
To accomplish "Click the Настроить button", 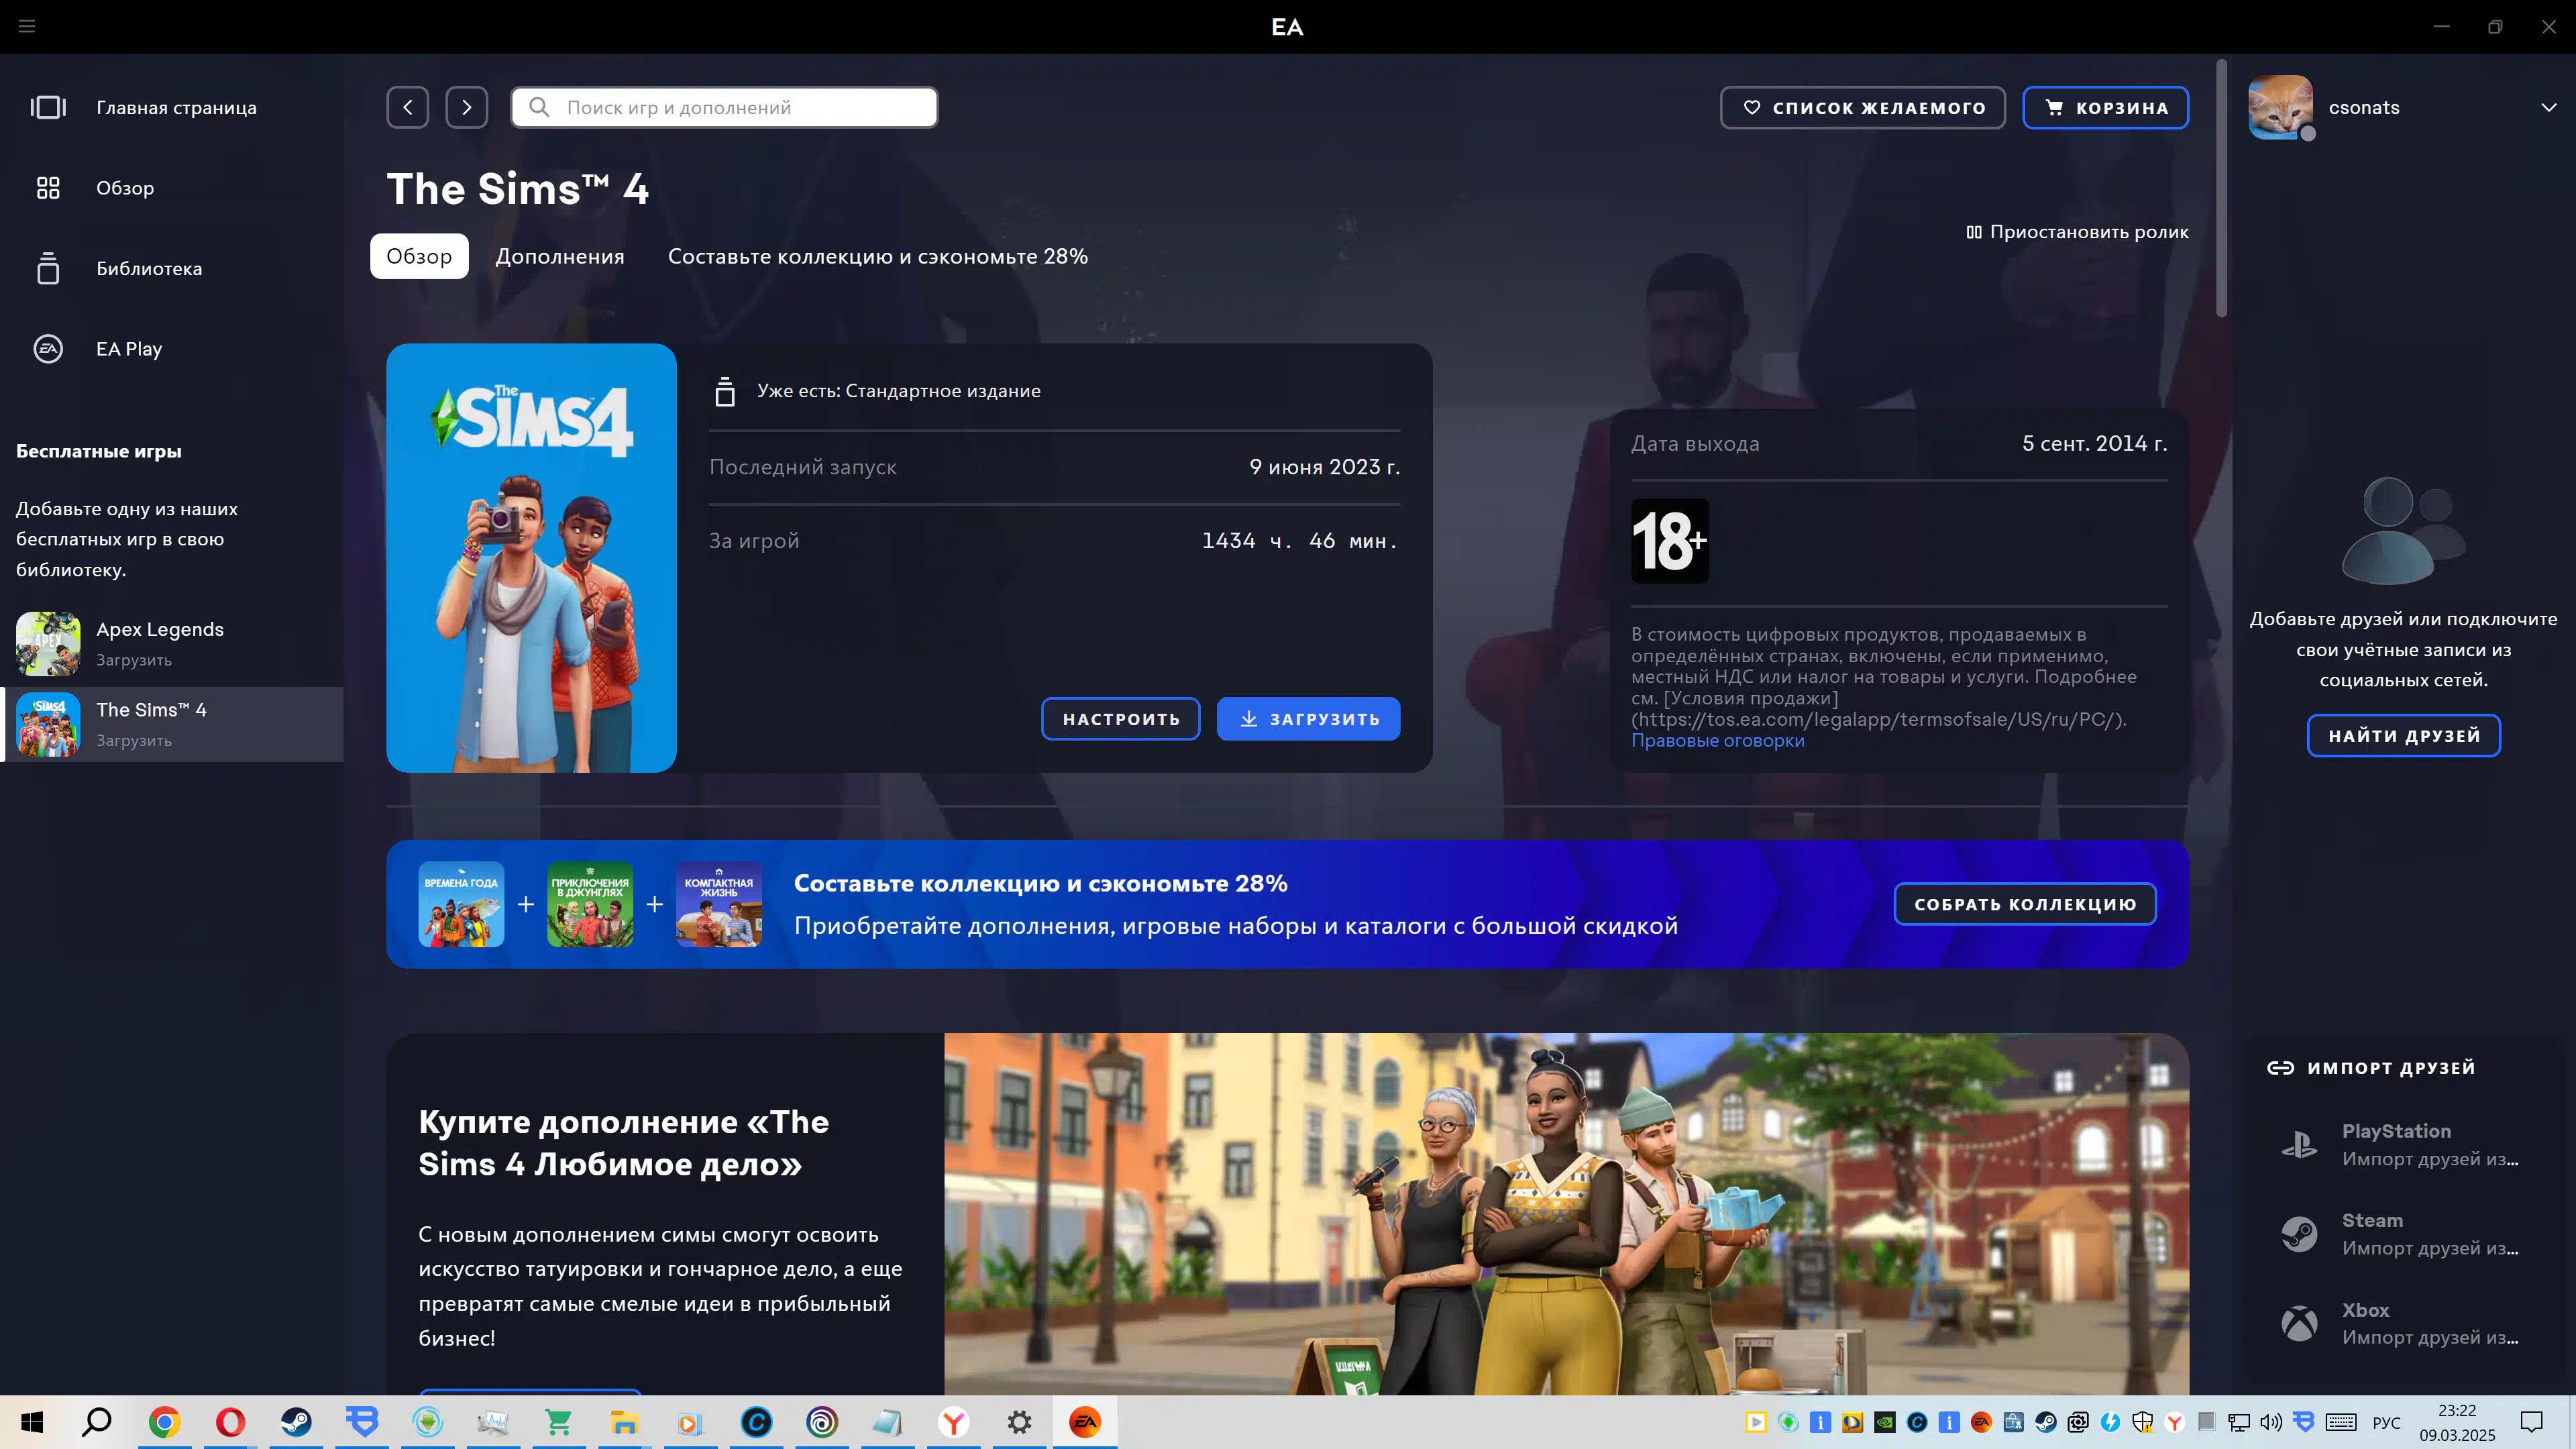I will pyautogui.click(x=1121, y=719).
